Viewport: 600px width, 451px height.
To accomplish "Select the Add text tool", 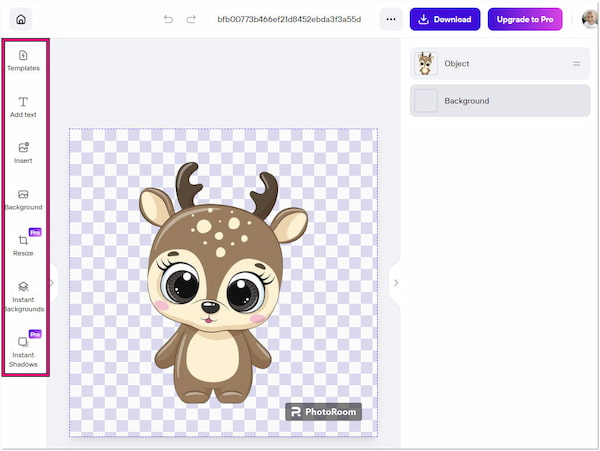I will pos(24,107).
